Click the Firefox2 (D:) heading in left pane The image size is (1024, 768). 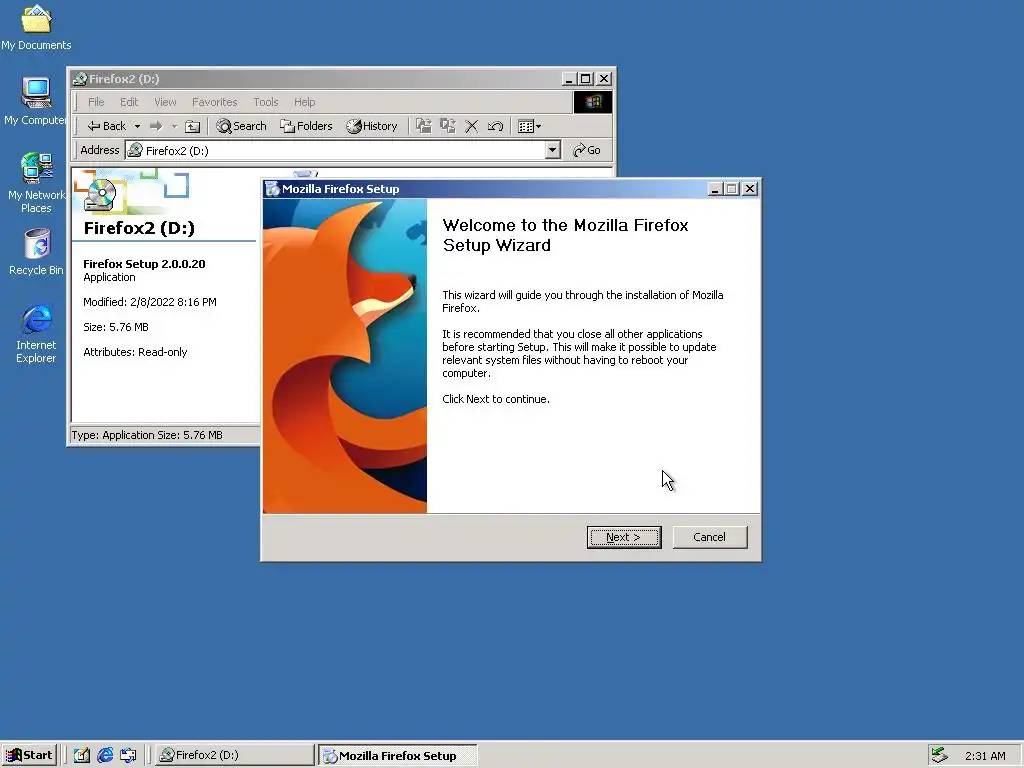click(x=139, y=228)
